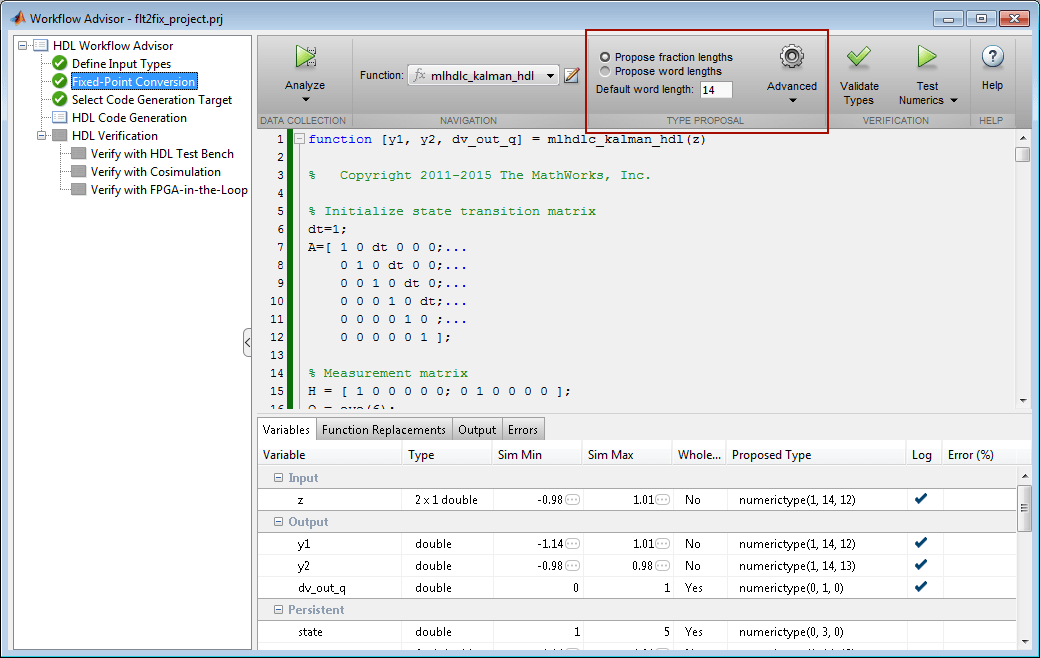Screen dimensions: 1040x658
Task: Run Test Numerics play icon
Action: (927, 57)
